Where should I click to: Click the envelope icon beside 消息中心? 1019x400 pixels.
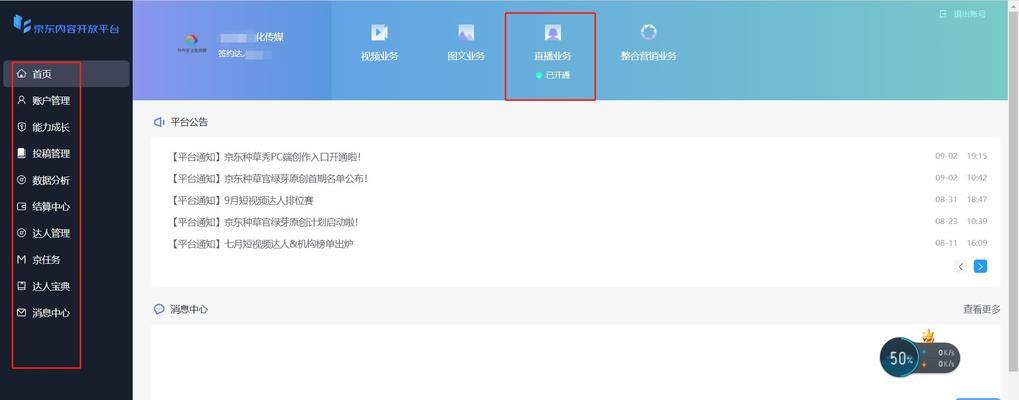21,312
